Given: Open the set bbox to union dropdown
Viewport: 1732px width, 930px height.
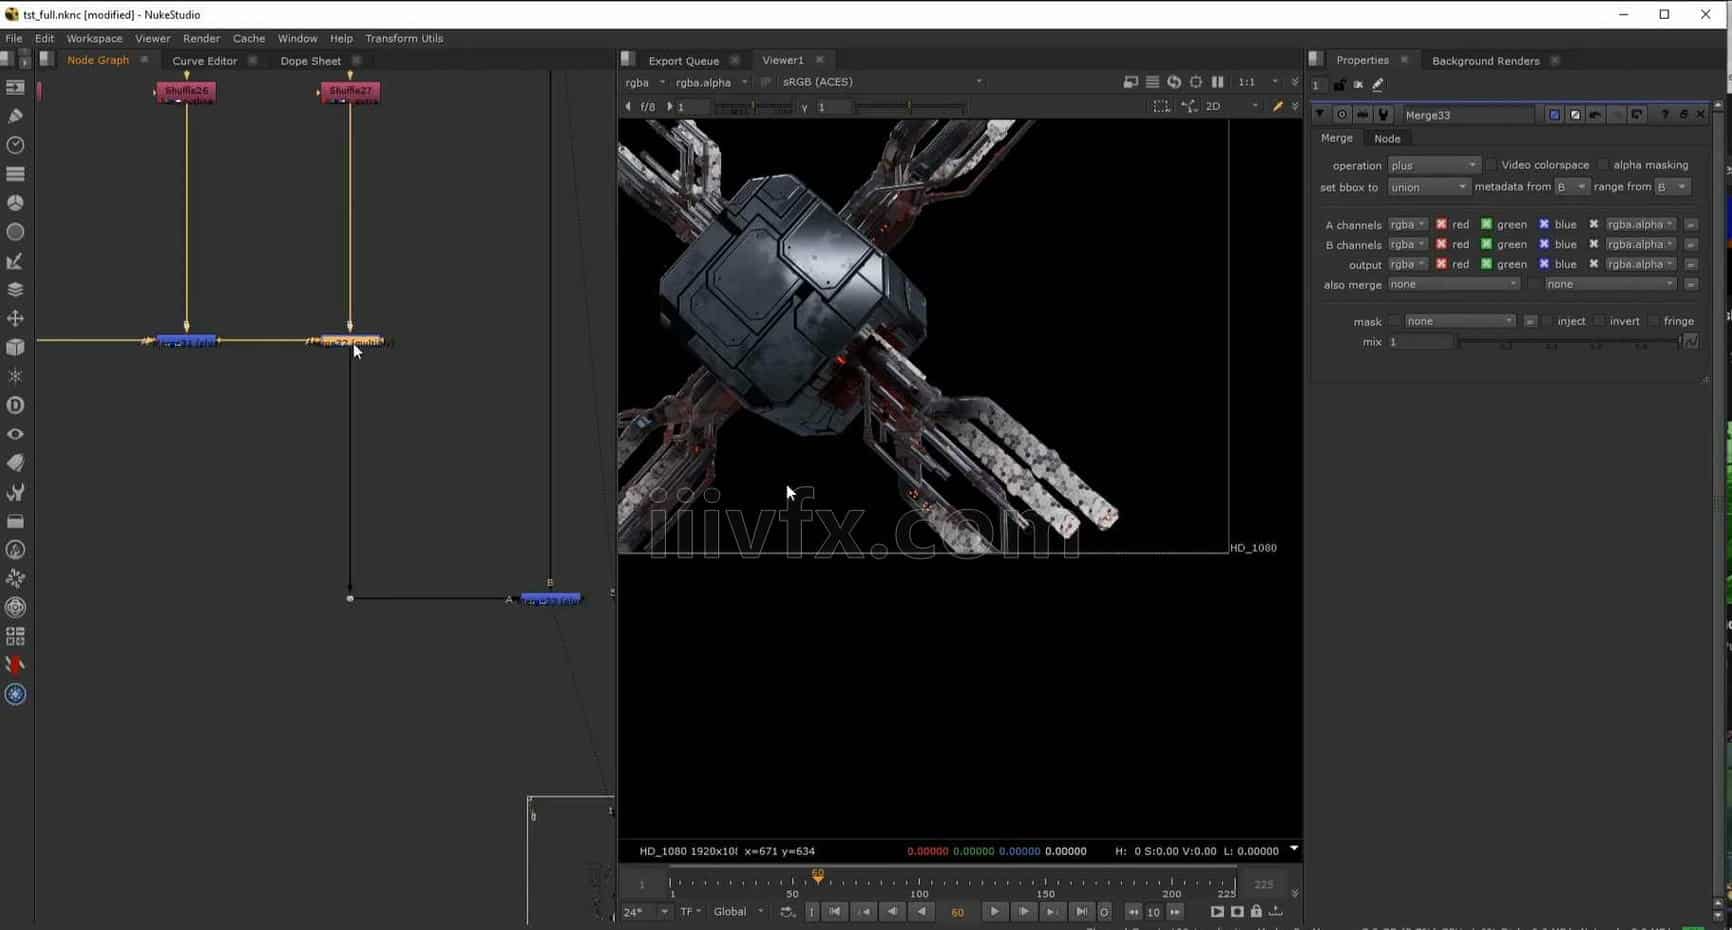Looking at the screenshot, I should 1428,187.
